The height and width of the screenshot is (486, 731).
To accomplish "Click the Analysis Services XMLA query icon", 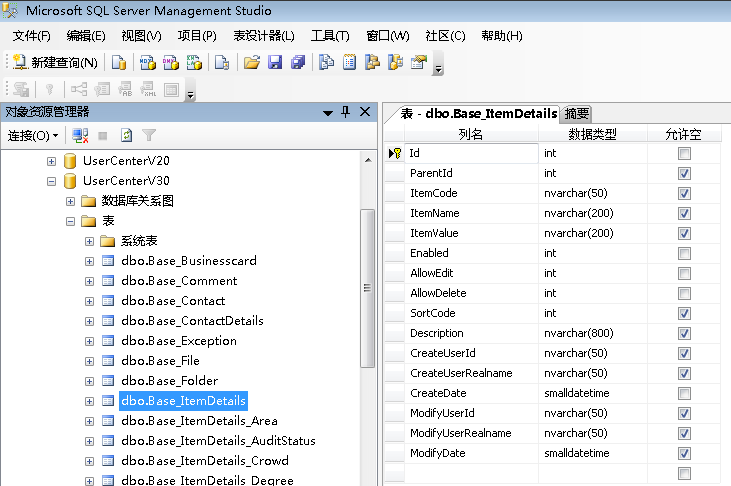I will [194, 62].
